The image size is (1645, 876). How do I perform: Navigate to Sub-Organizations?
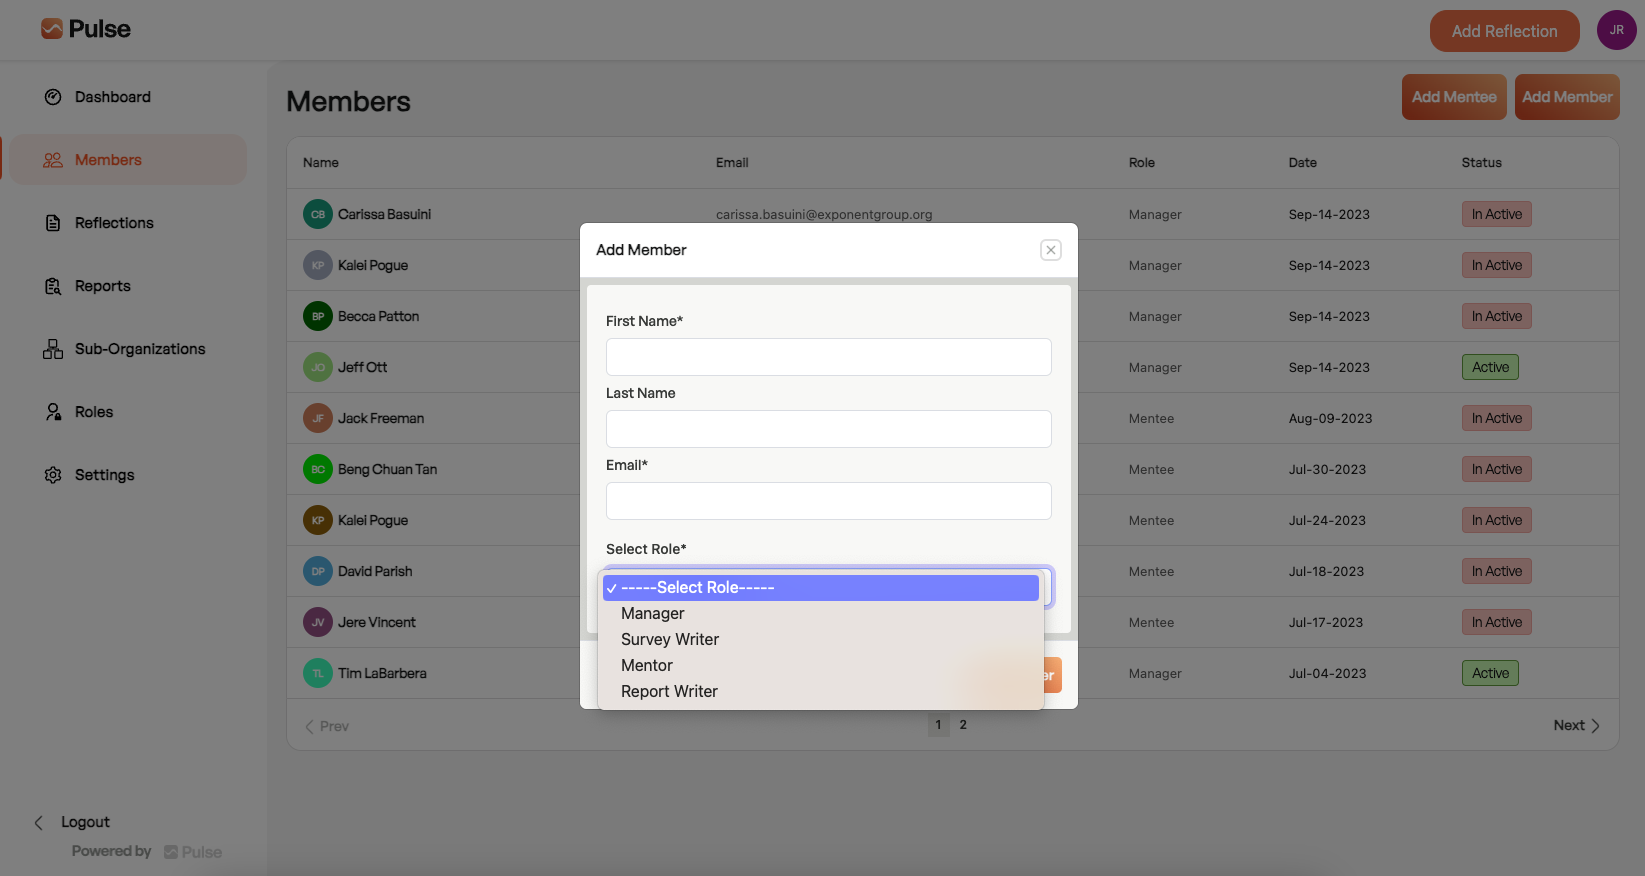tap(140, 349)
